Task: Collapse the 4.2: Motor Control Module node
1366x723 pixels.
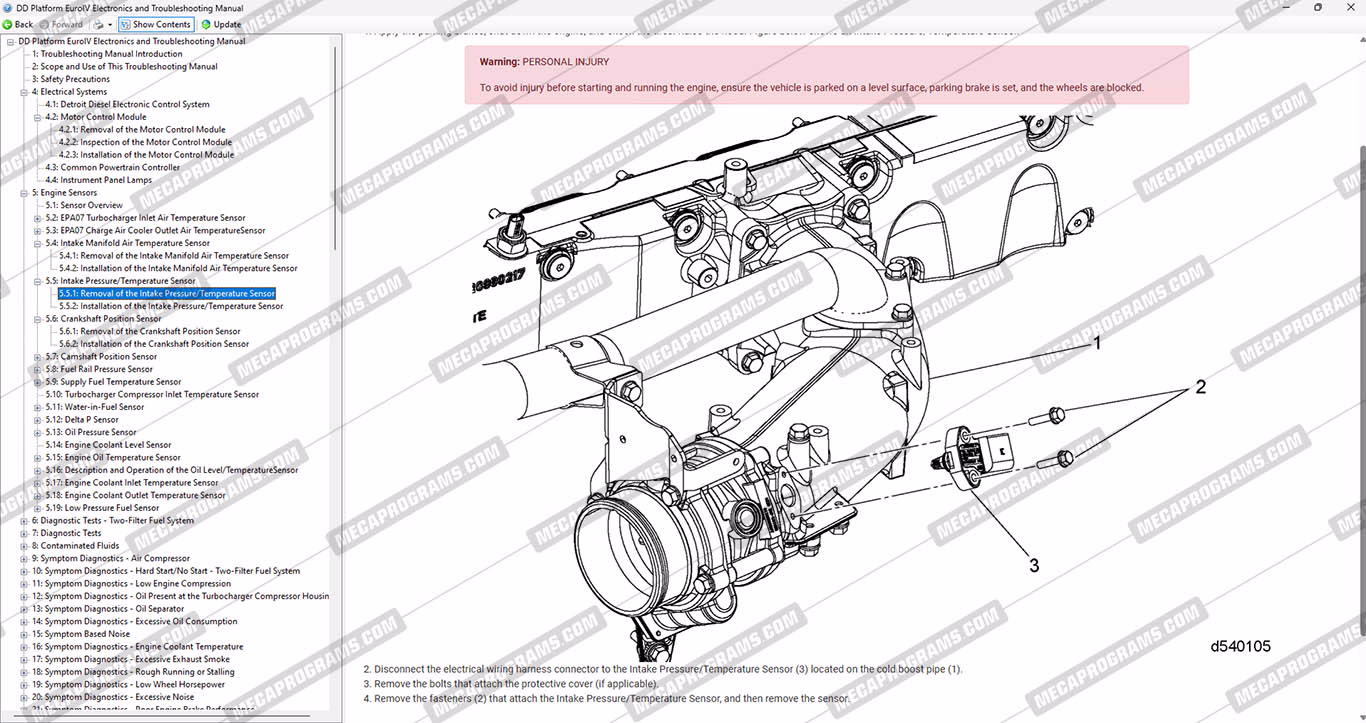Action: pyautogui.click(x=38, y=117)
